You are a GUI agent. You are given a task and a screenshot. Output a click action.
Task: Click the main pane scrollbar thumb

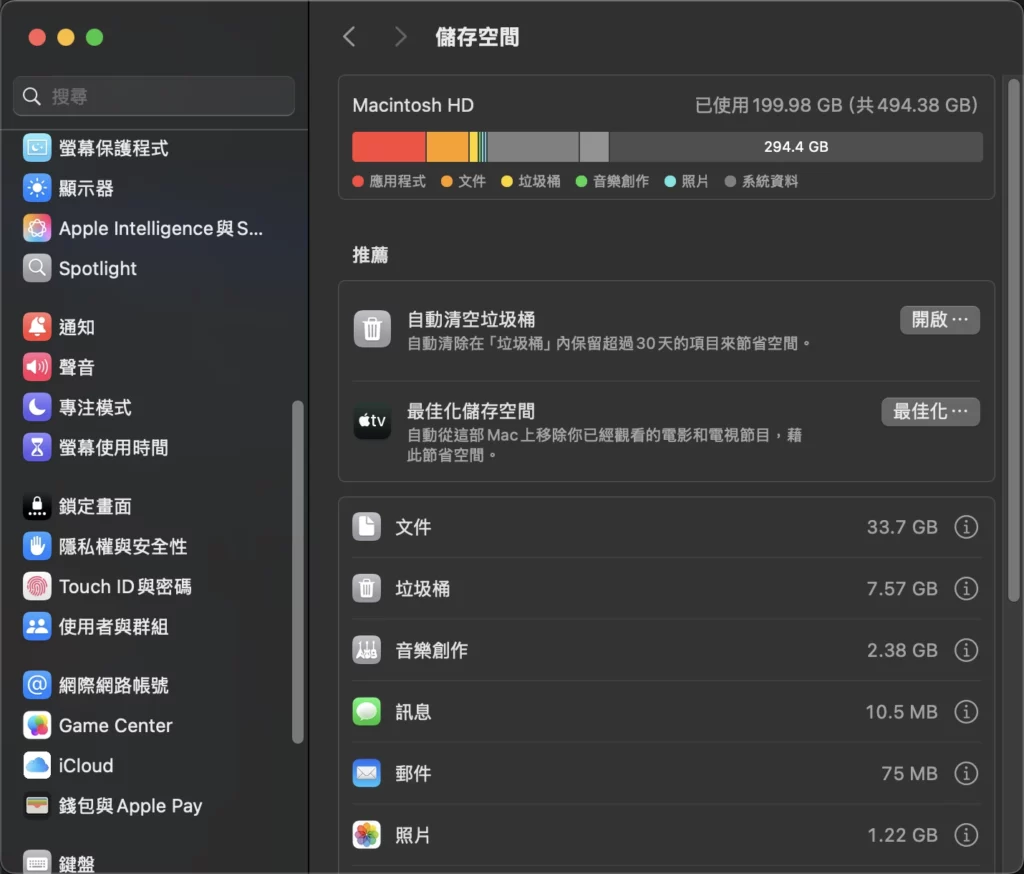[1014, 340]
